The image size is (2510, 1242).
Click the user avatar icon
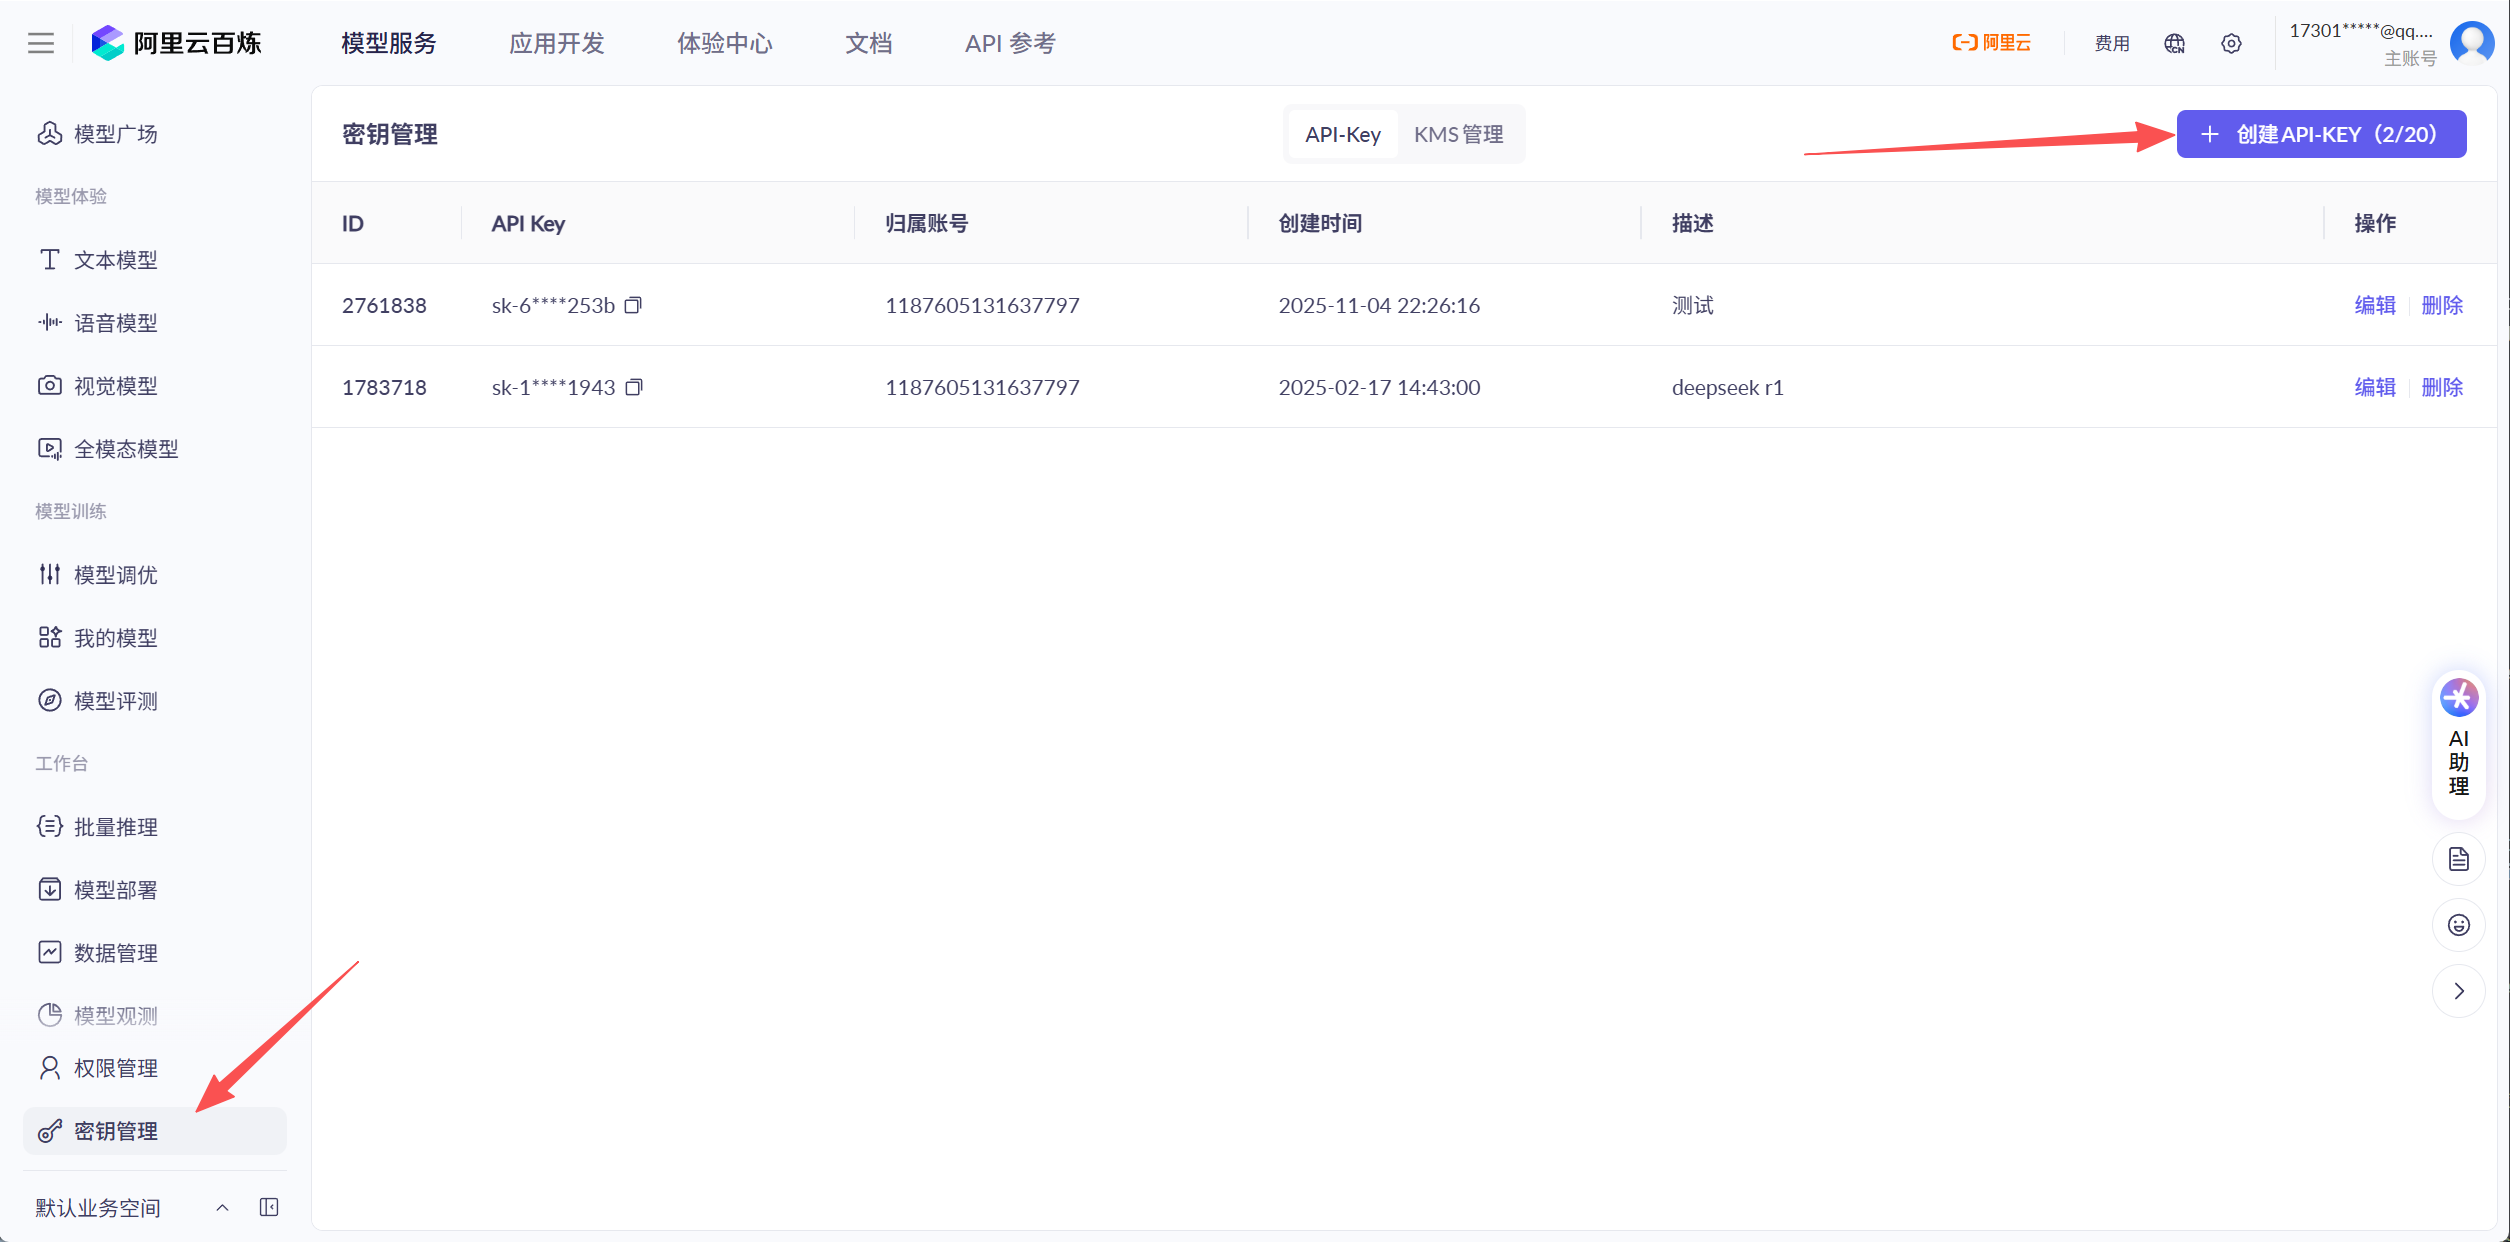(x=2471, y=43)
